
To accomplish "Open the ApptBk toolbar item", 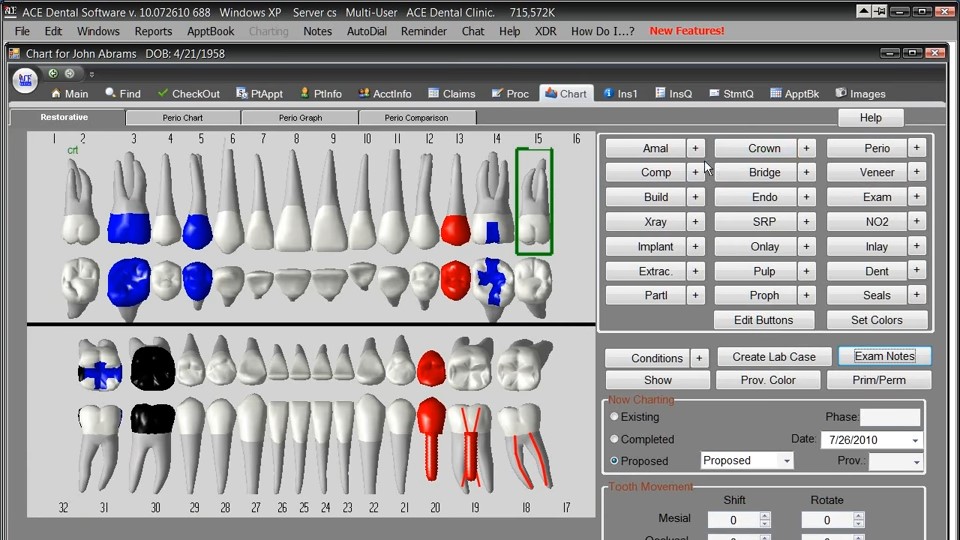I will [x=794, y=94].
